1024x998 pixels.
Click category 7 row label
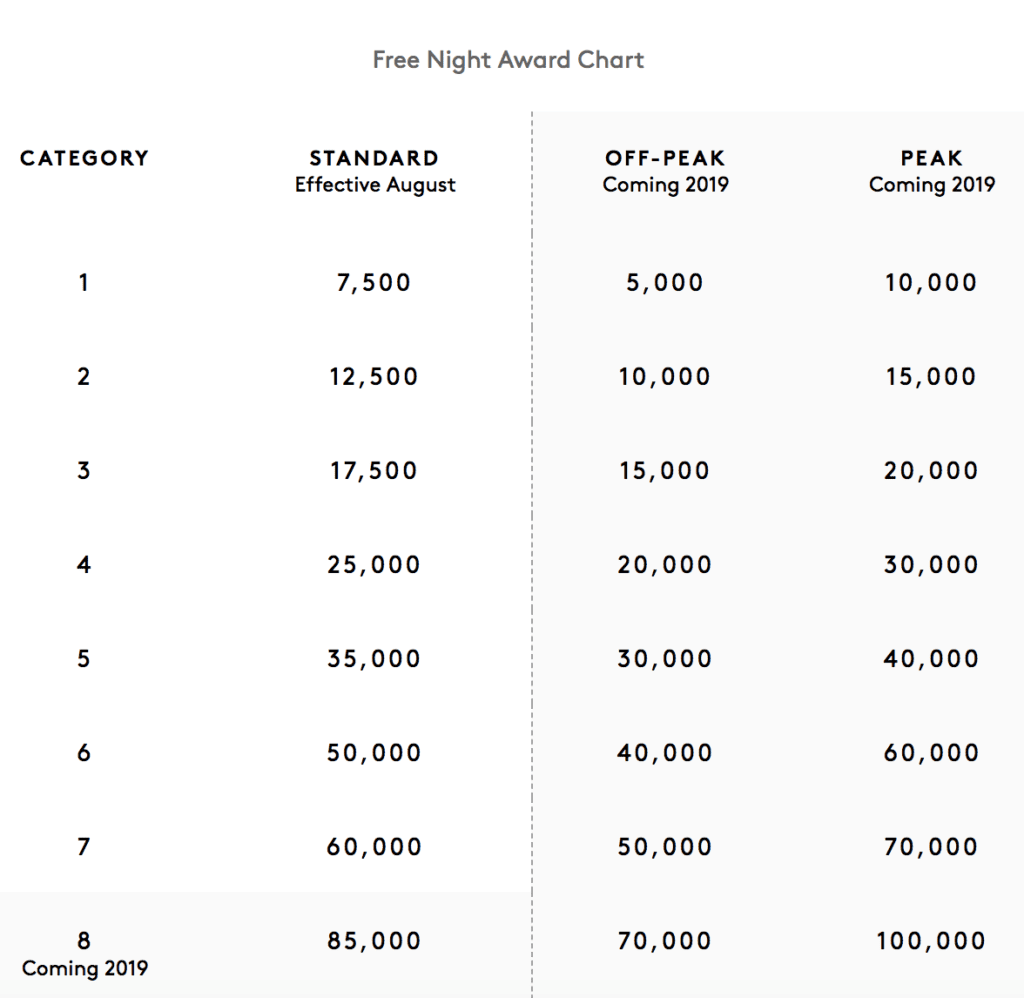(84, 847)
